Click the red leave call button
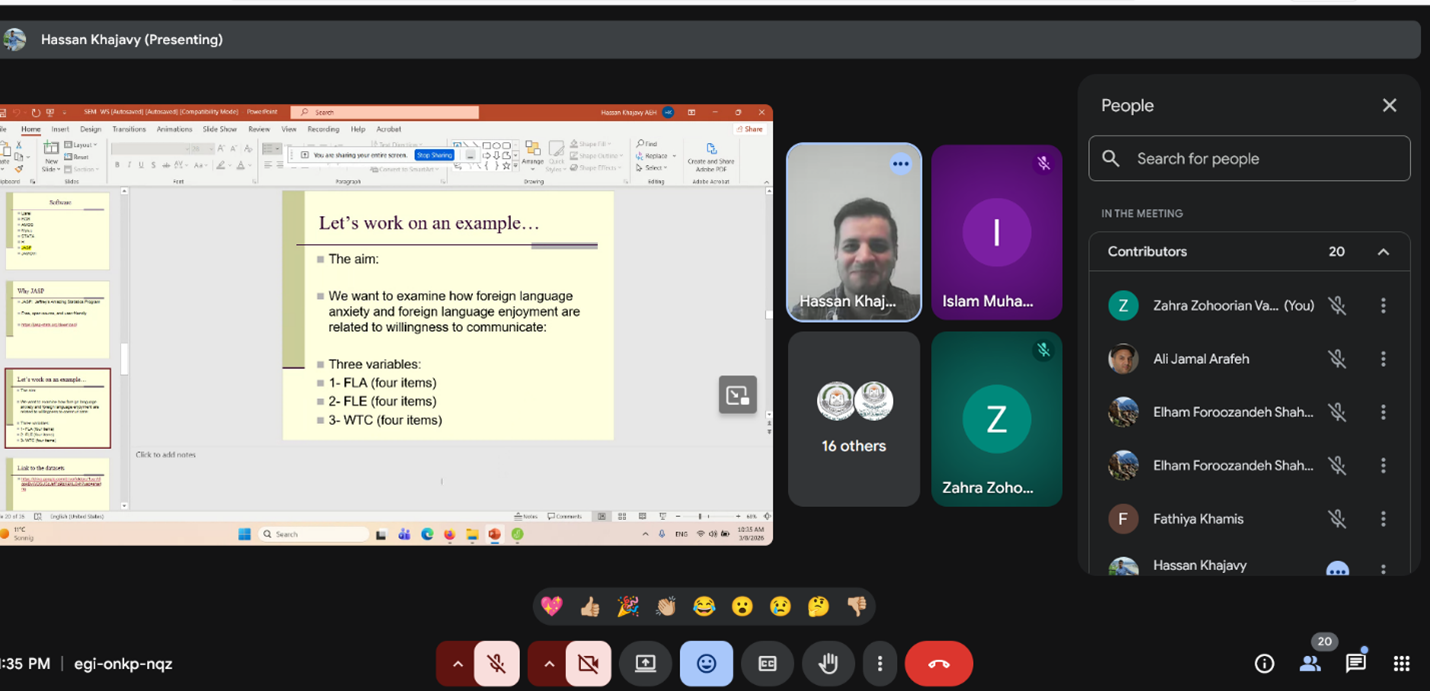The height and width of the screenshot is (691, 1430). (938, 664)
